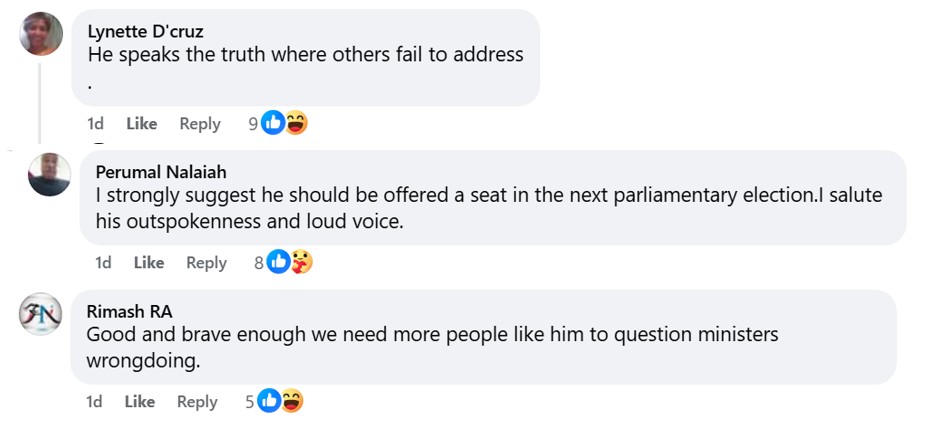Click laughing emoji reaction on Rimash's comment
The width and height of the screenshot is (928, 432).
pyautogui.click(x=292, y=401)
